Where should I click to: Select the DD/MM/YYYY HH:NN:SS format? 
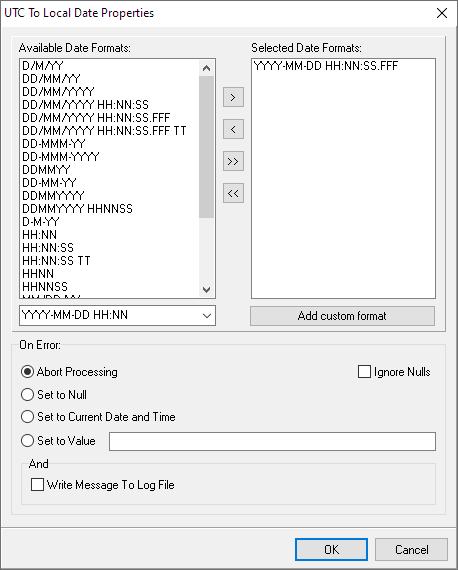click(85, 105)
